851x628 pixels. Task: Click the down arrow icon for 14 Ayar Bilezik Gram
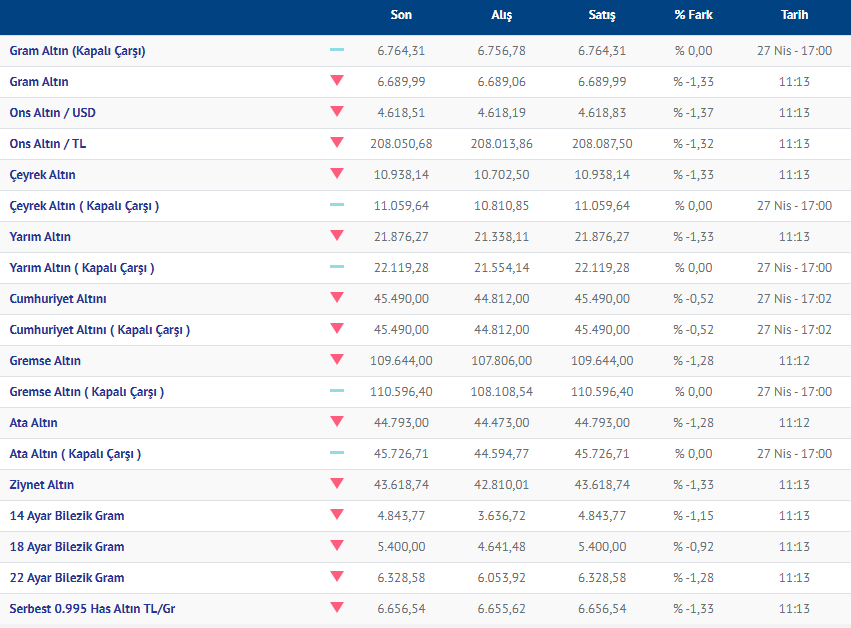pyautogui.click(x=336, y=515)
